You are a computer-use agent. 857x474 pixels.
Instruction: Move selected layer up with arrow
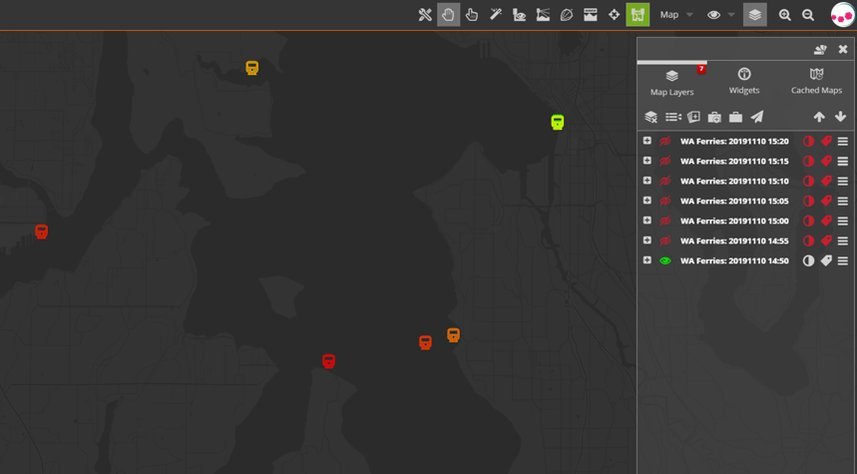coord(819,117)
